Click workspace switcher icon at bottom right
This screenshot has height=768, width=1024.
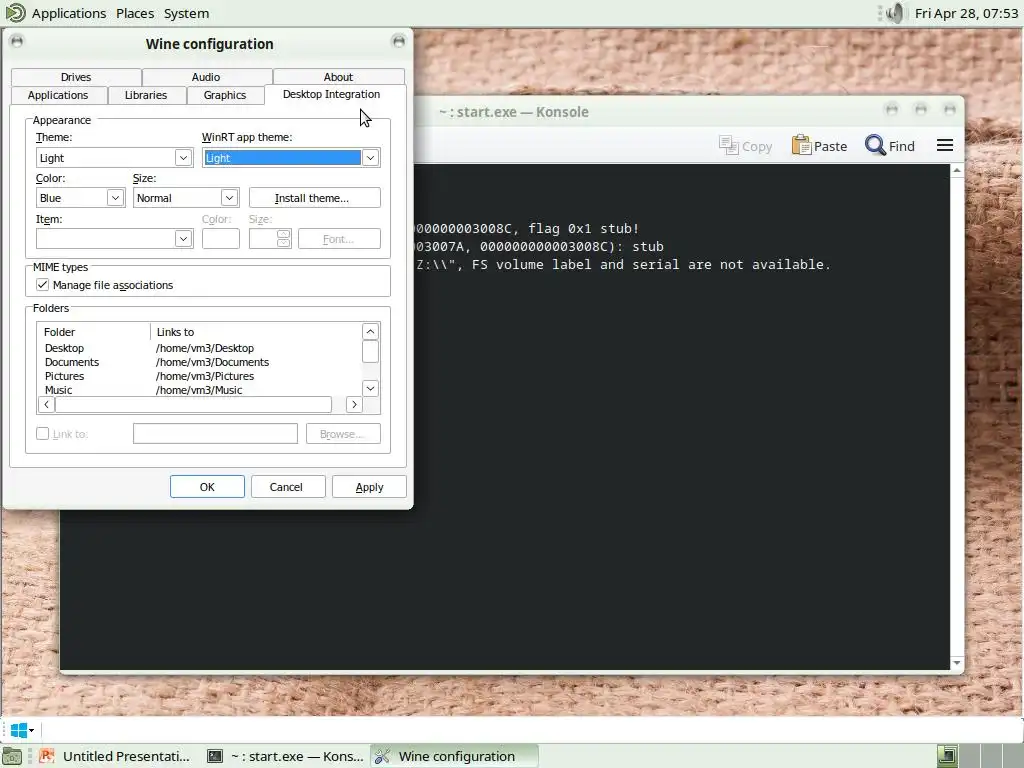pyautogui.click(x=948, y=756)
